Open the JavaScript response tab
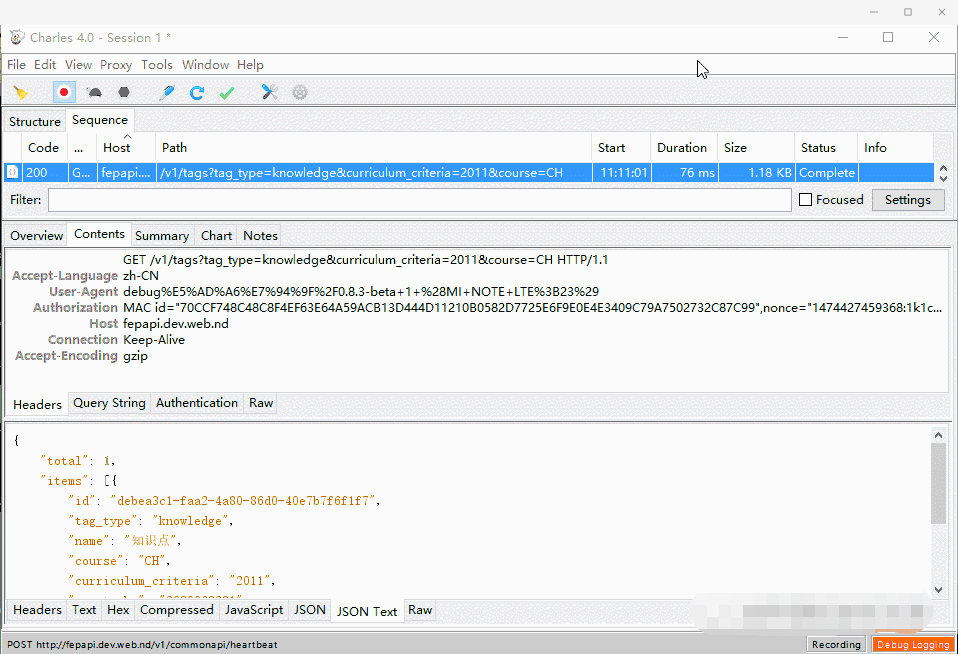 click(x=254, y=610)
